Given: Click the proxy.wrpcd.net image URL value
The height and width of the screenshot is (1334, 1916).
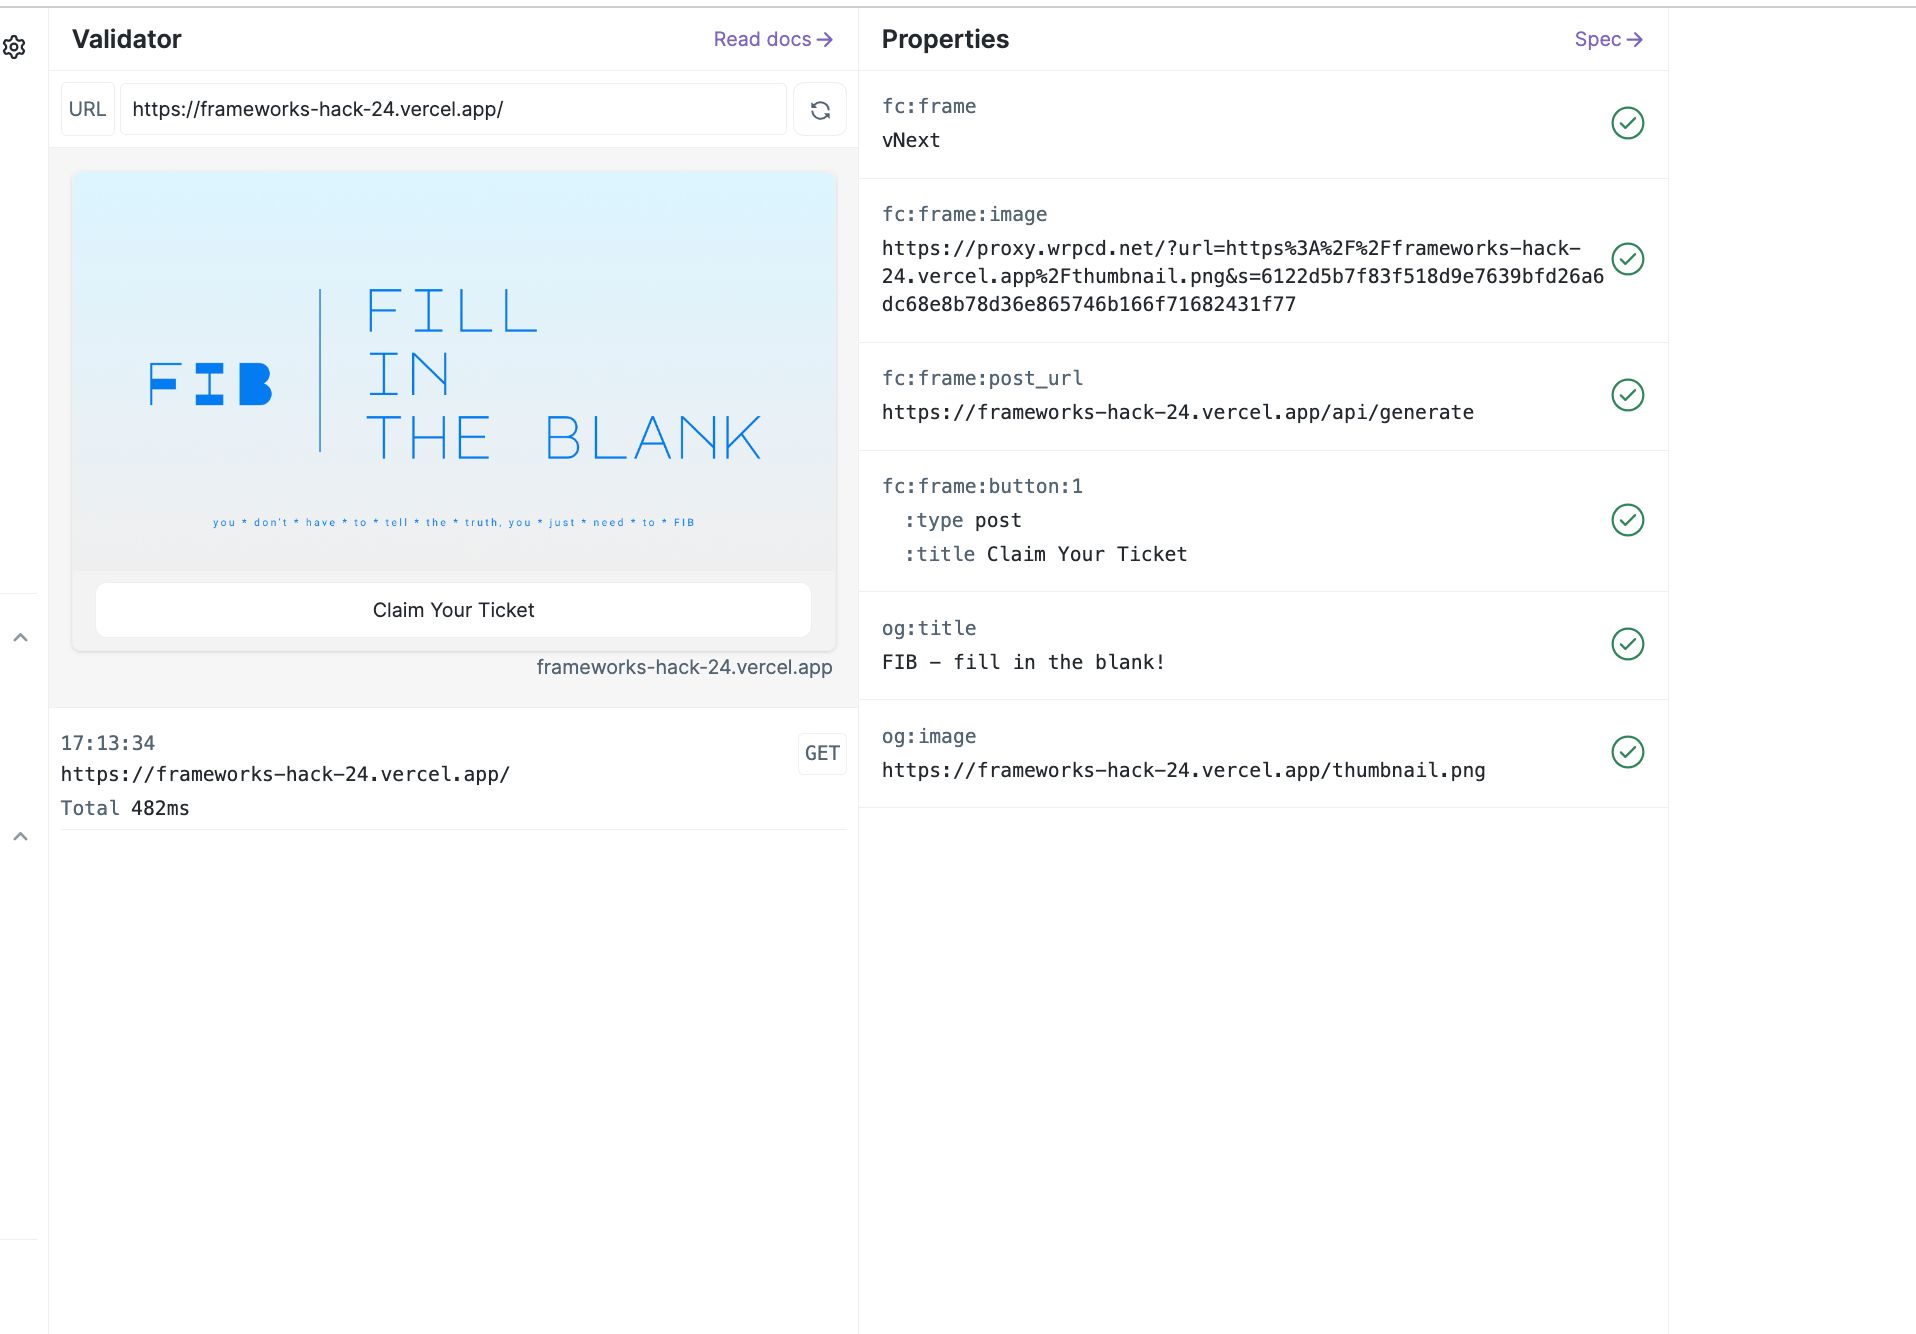Looking at the screenshot, I should (x=1242, y=276).
